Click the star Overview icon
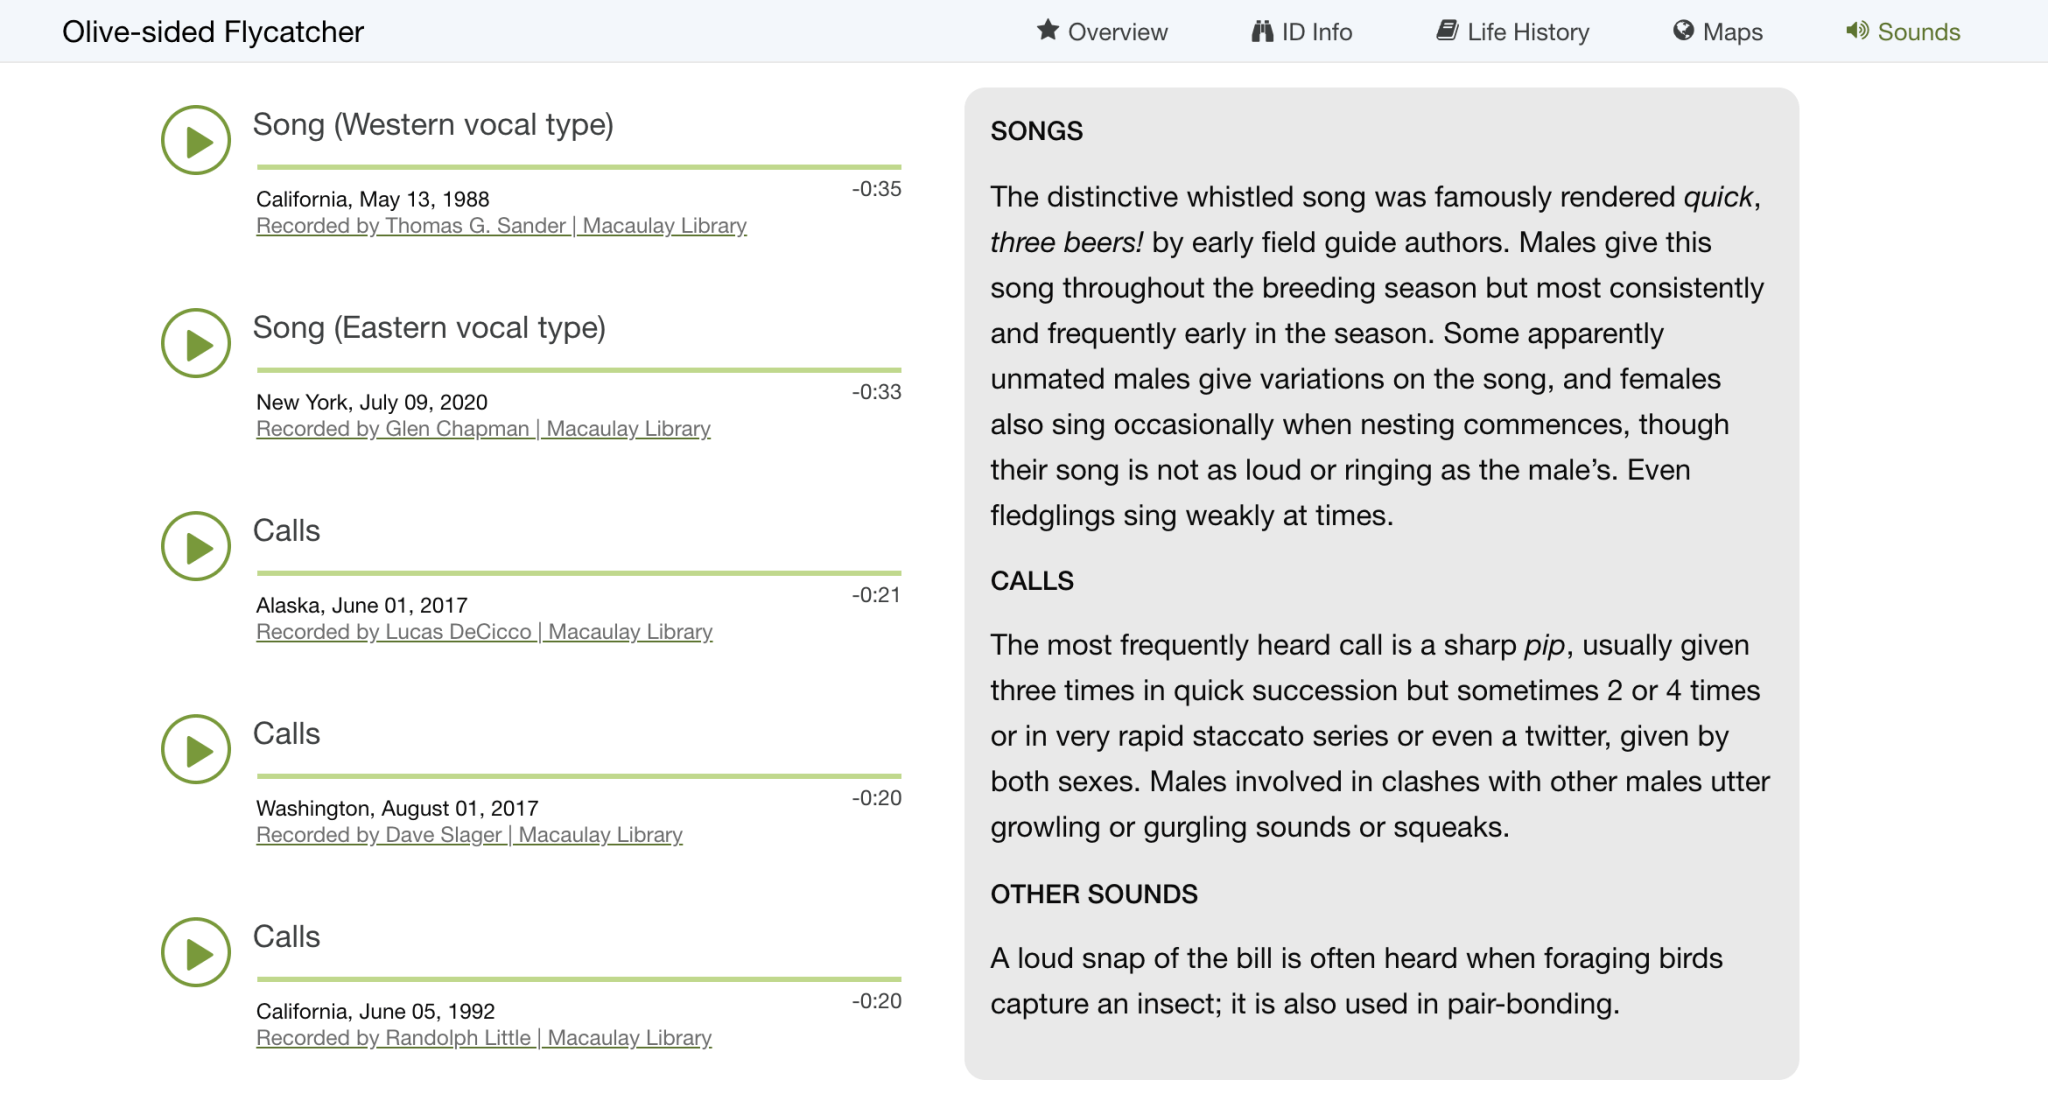This screenshot has height=1108, width=2048. [x=1046, y=31]
